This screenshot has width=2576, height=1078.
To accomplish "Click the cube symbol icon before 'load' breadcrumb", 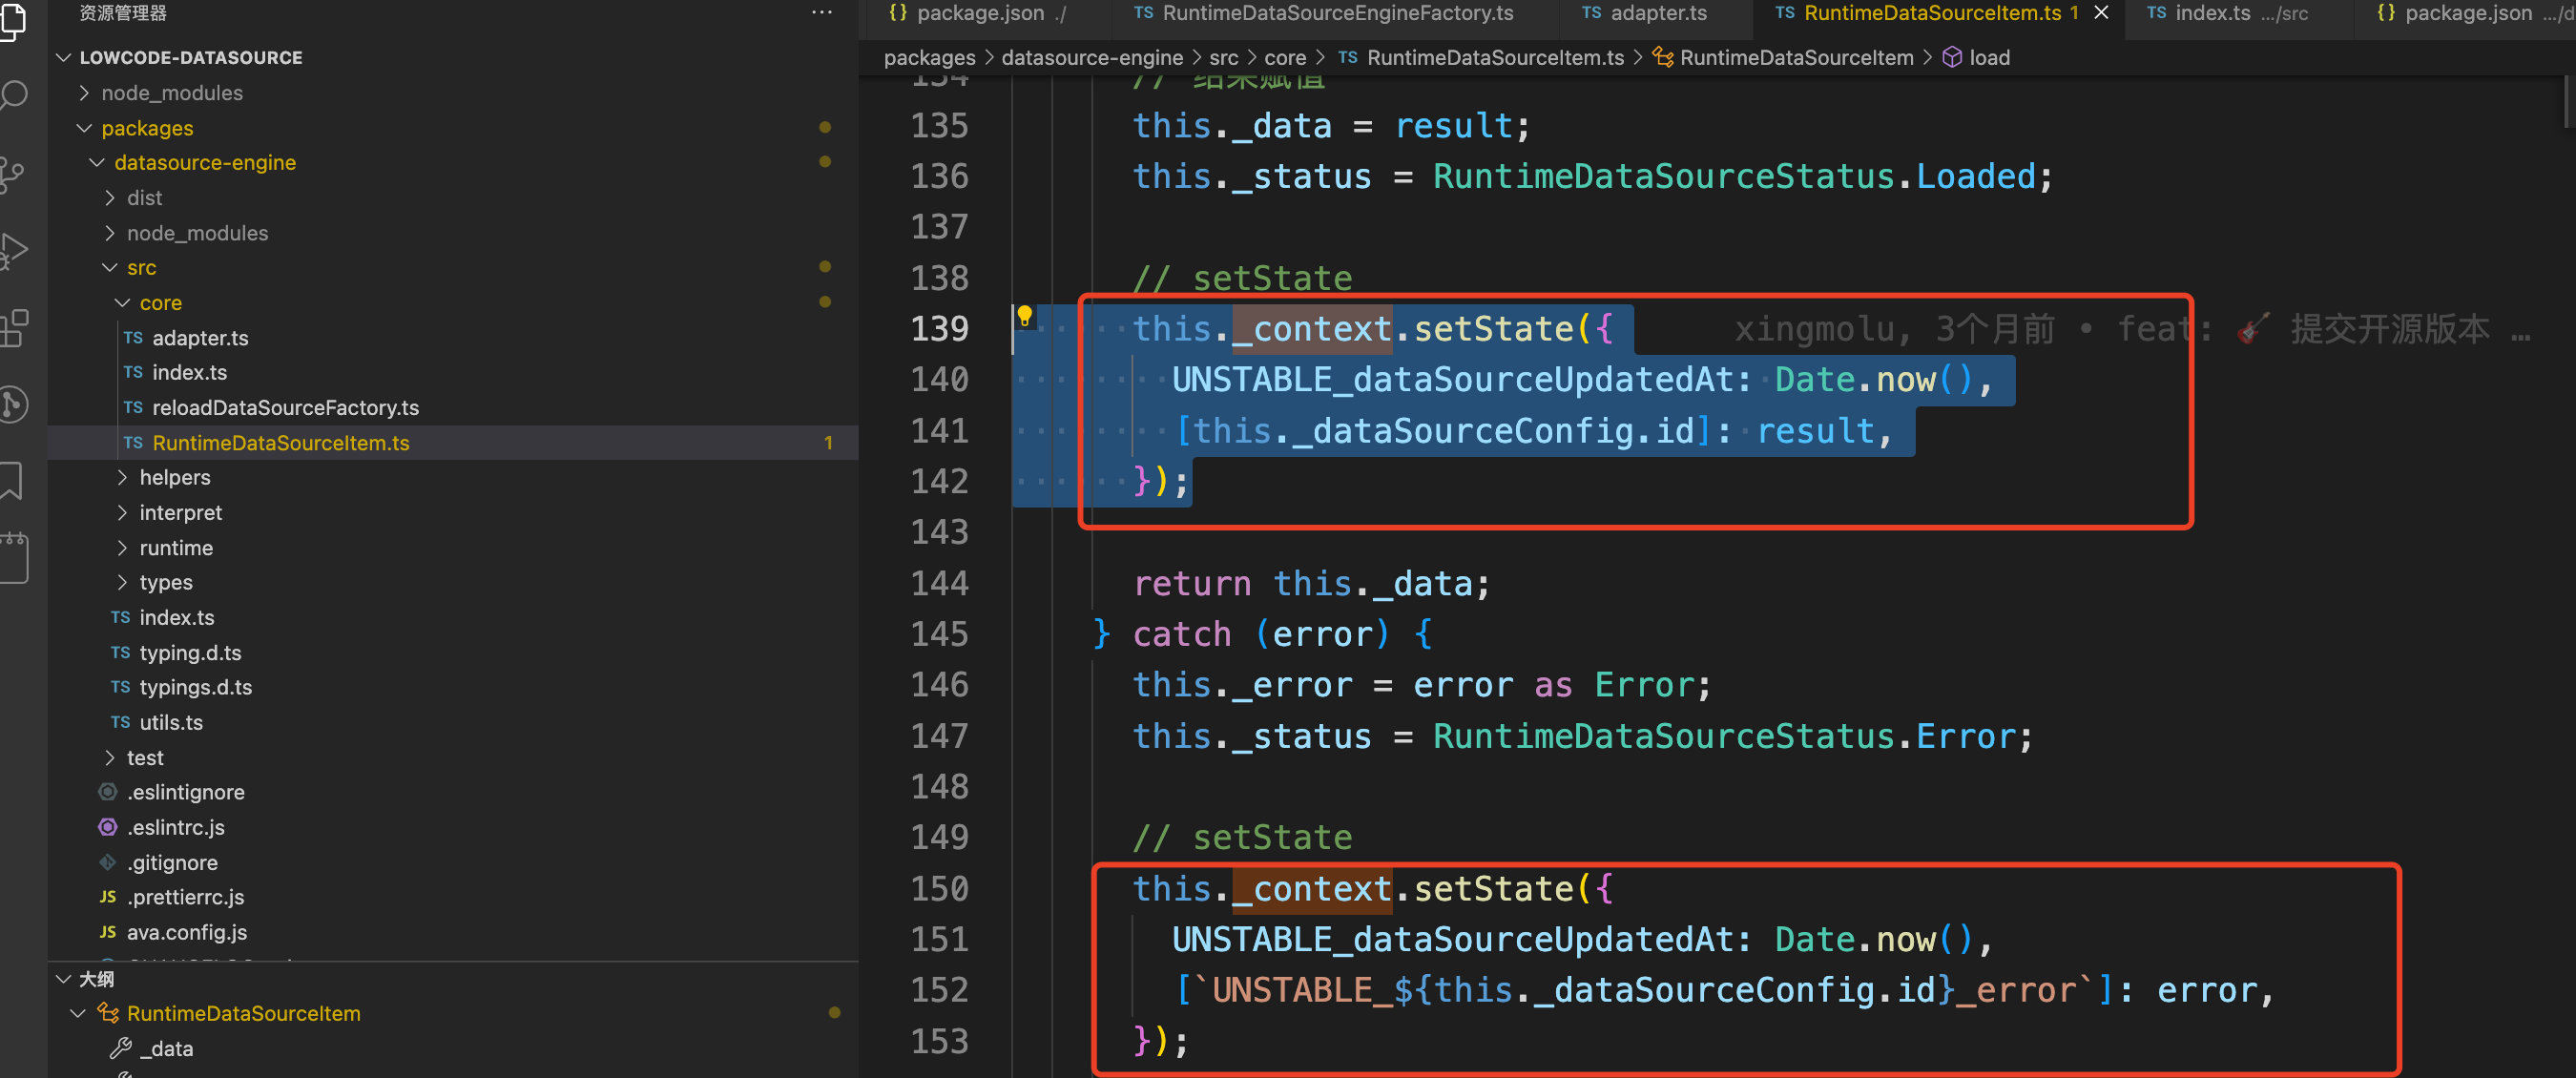I will point(1953,57).
